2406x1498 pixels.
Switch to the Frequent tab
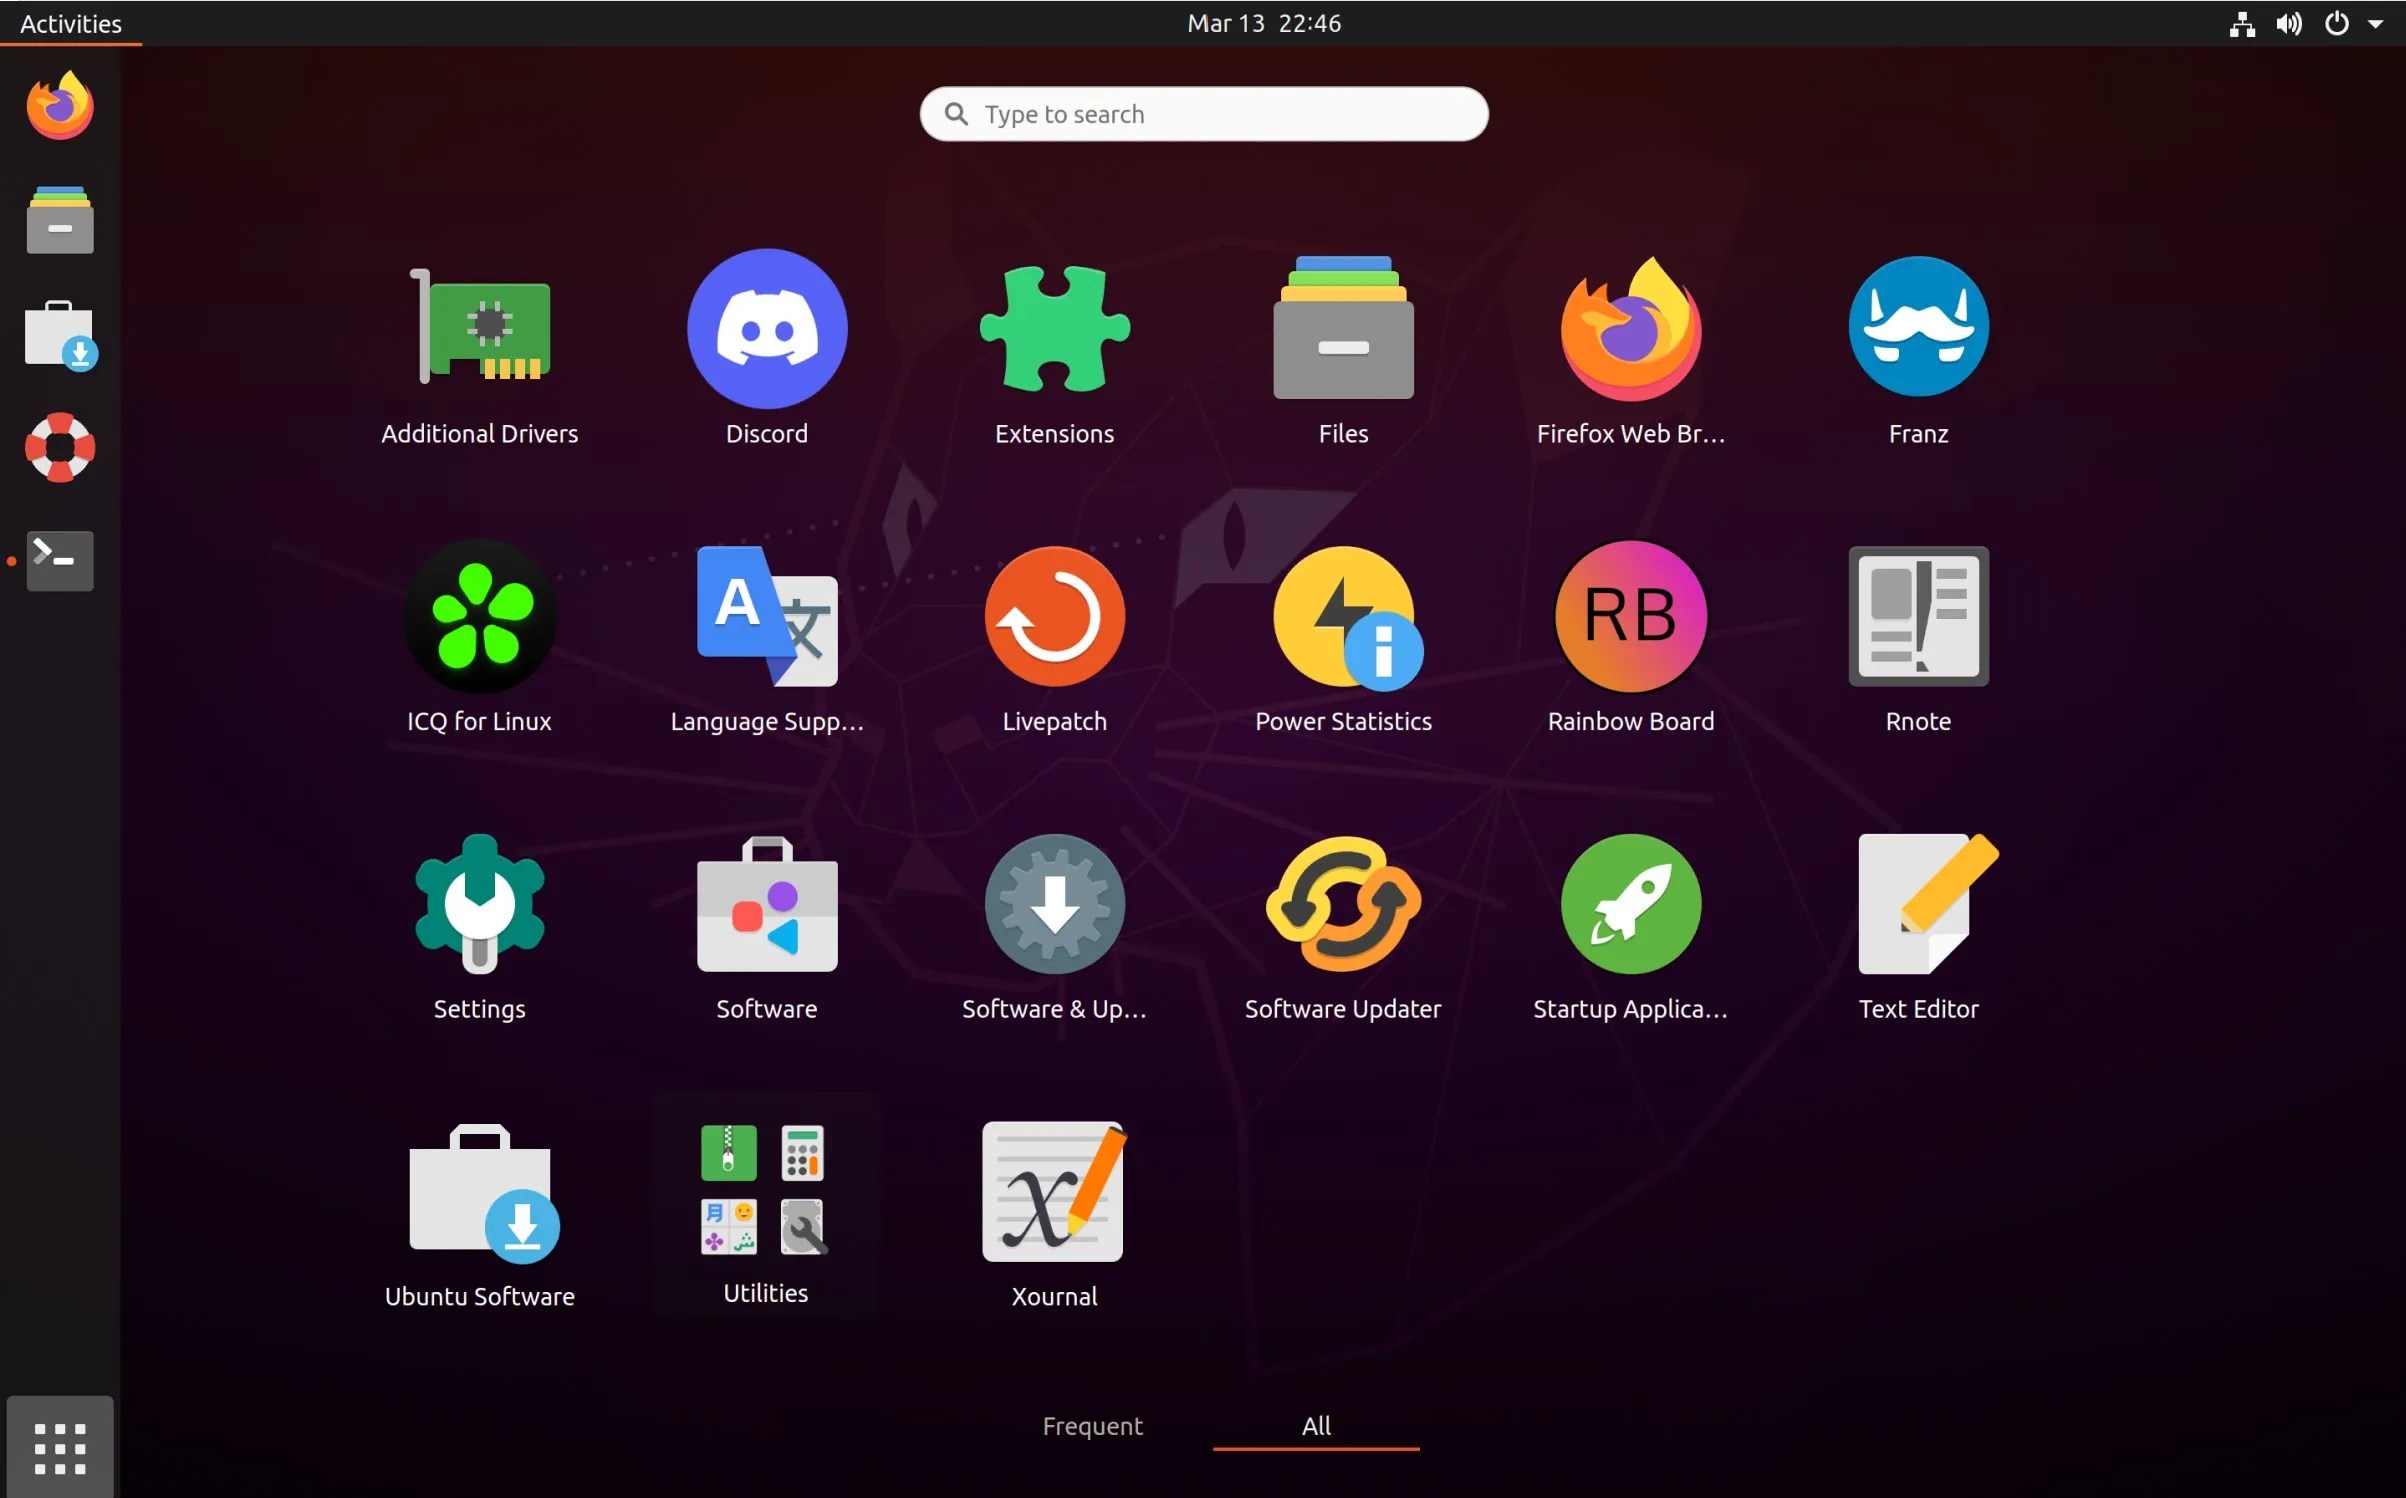tap(1092, 1425)
